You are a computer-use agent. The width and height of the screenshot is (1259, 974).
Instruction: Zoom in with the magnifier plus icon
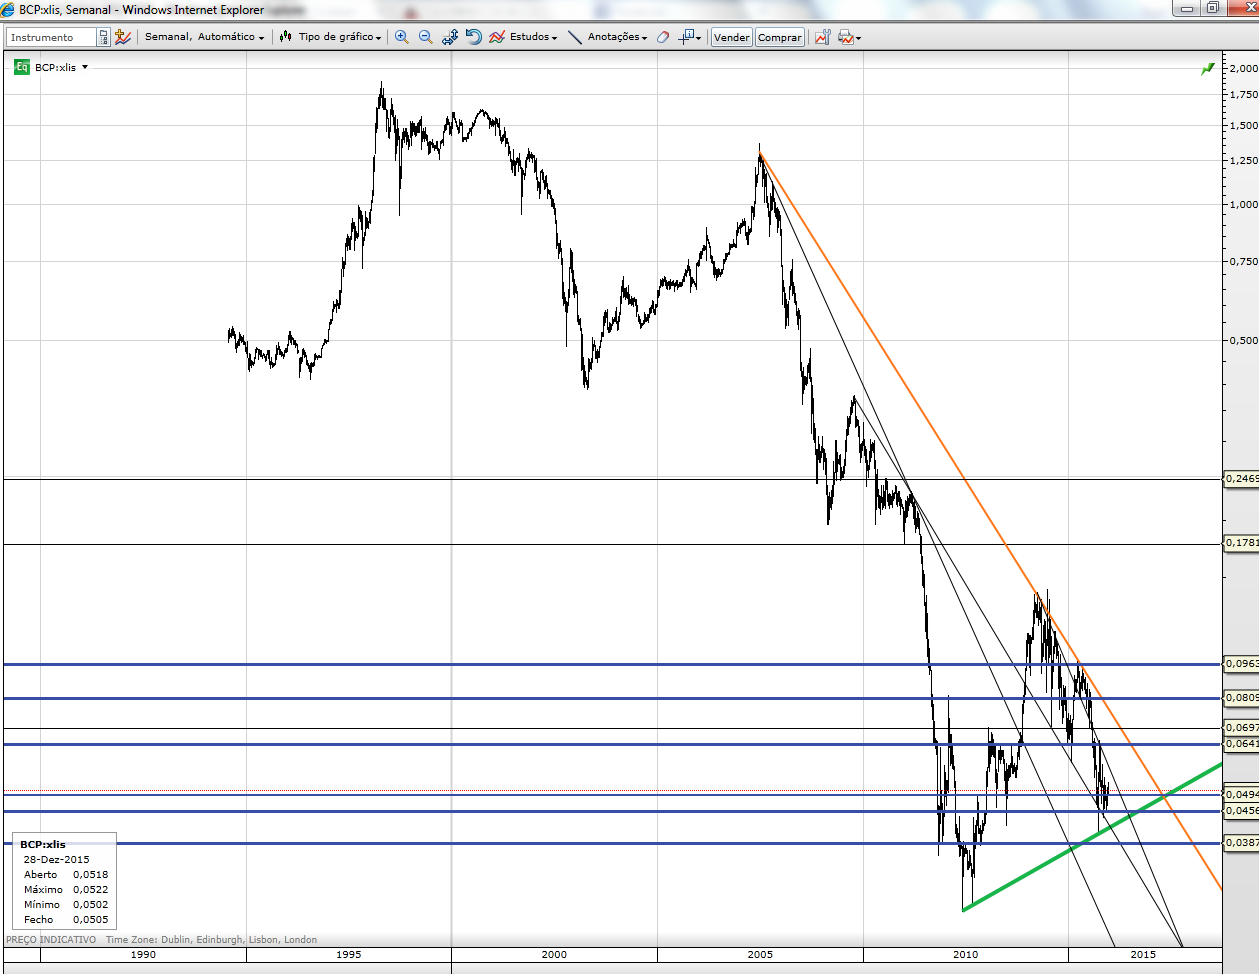(x=402, y=37)
